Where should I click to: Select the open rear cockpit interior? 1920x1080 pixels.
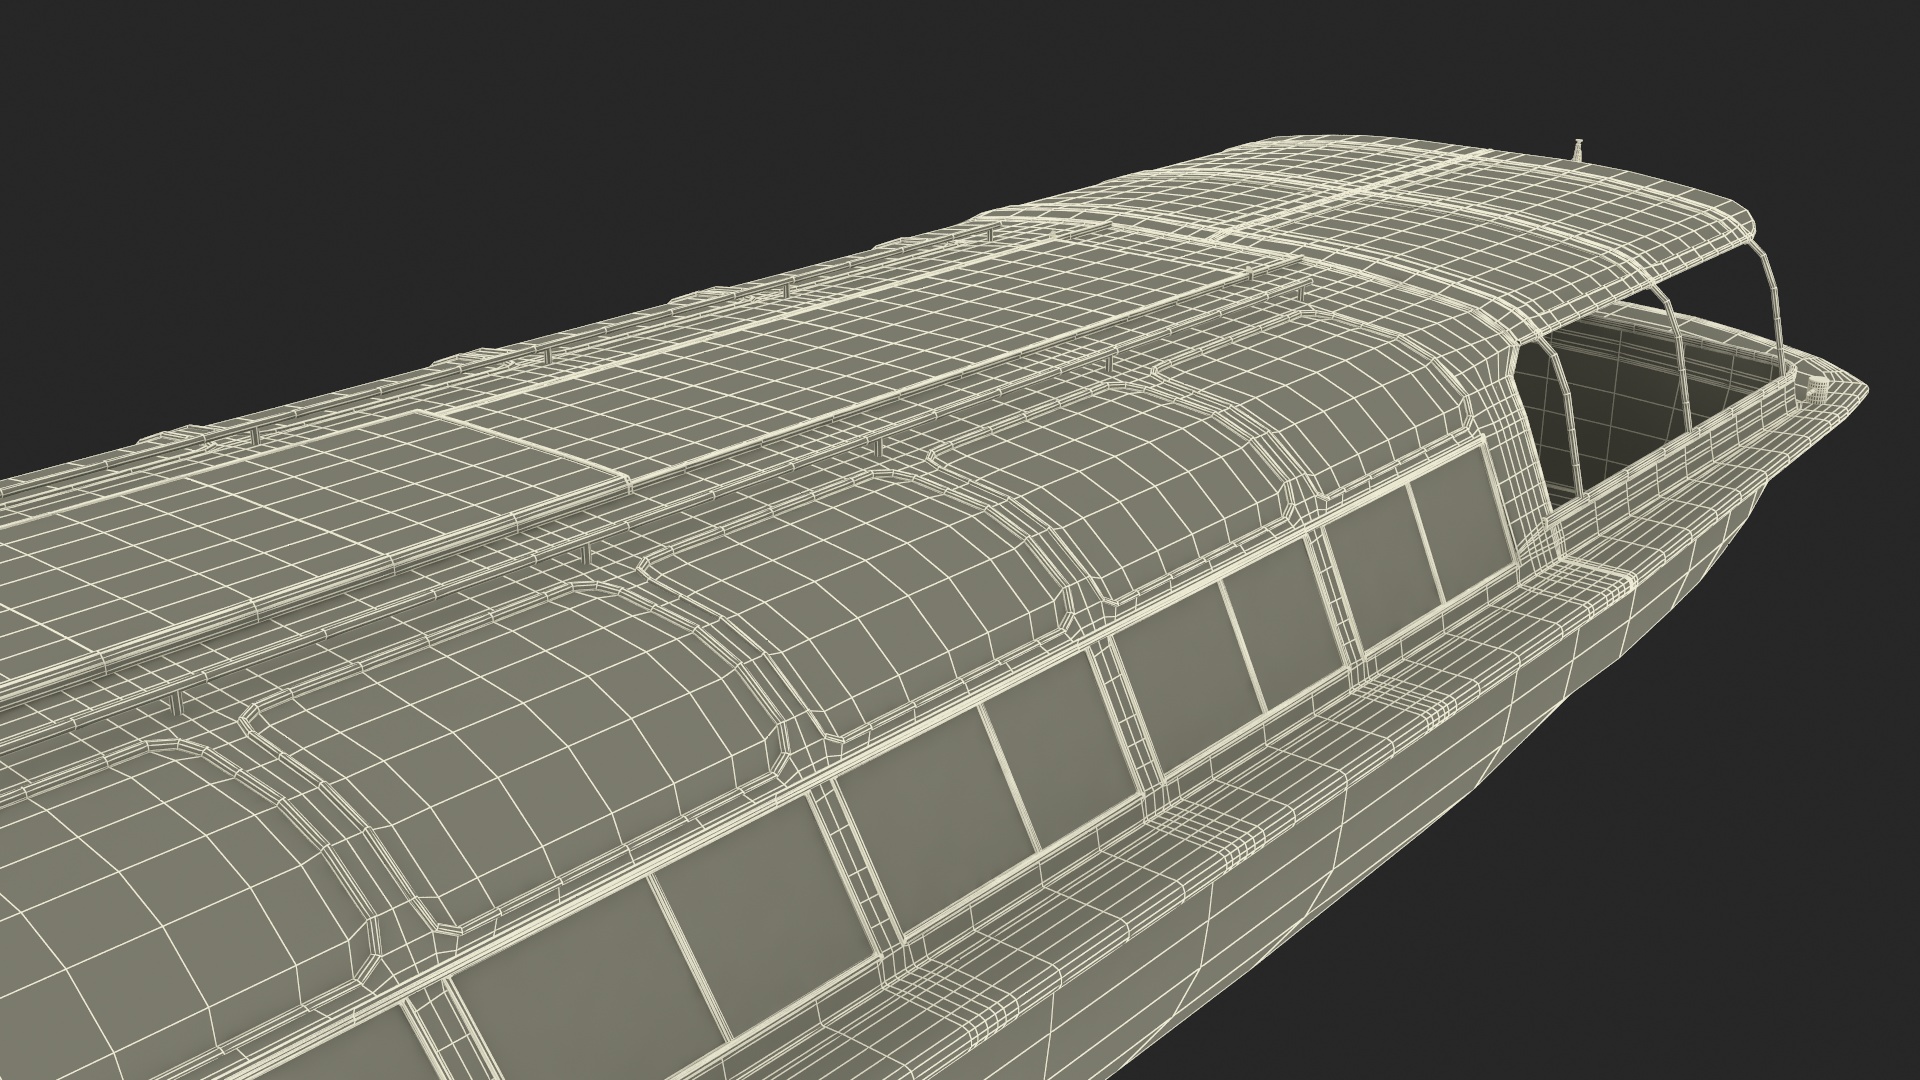point(1640,400)
